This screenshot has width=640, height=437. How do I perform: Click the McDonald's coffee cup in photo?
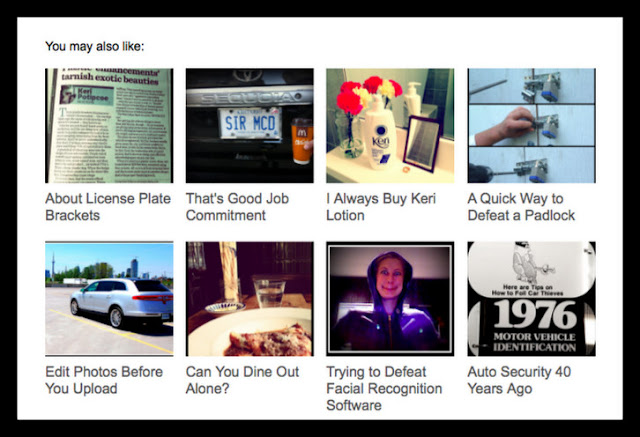tap(302, 141)
